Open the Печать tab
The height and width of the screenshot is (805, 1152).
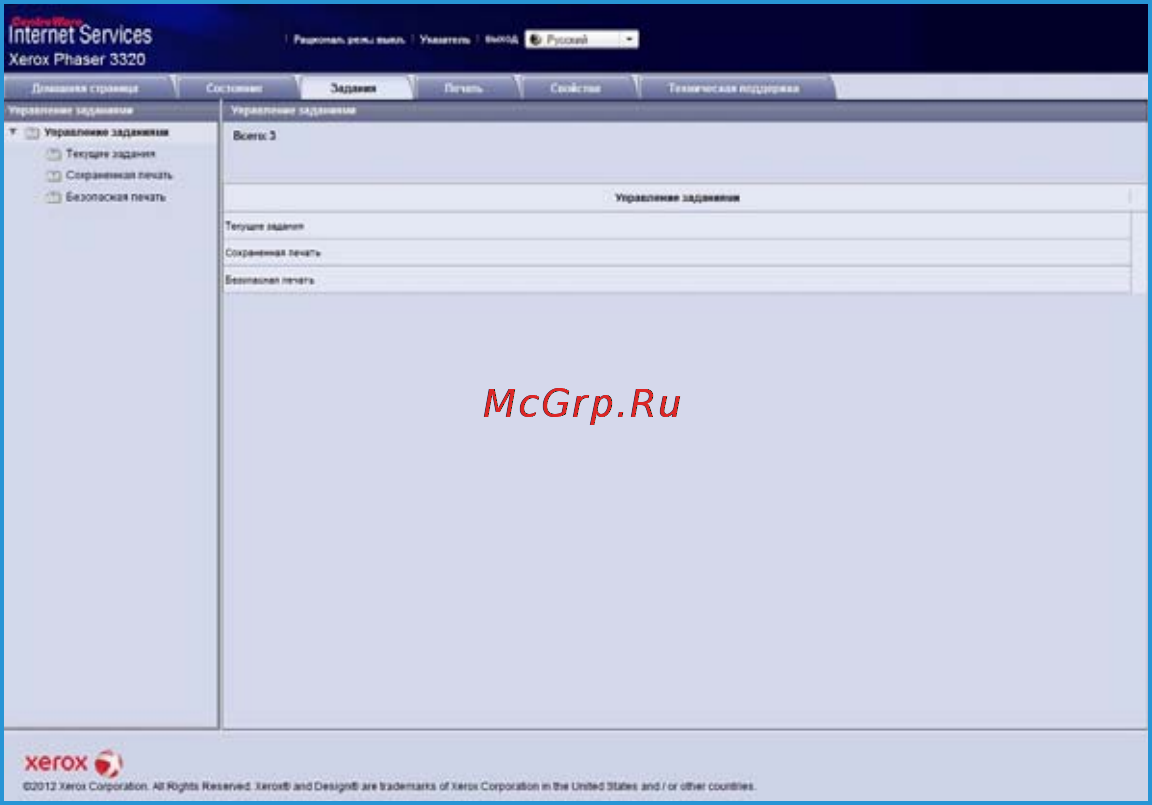[464, 88]
